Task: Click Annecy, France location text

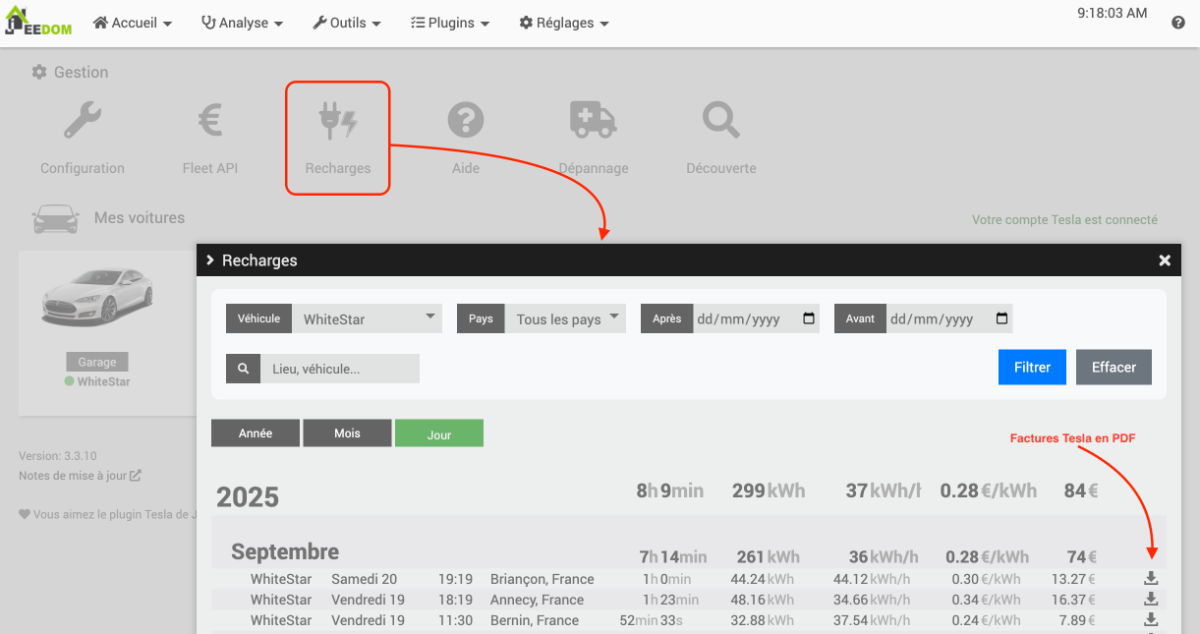Action: click(x=537, y=600)
